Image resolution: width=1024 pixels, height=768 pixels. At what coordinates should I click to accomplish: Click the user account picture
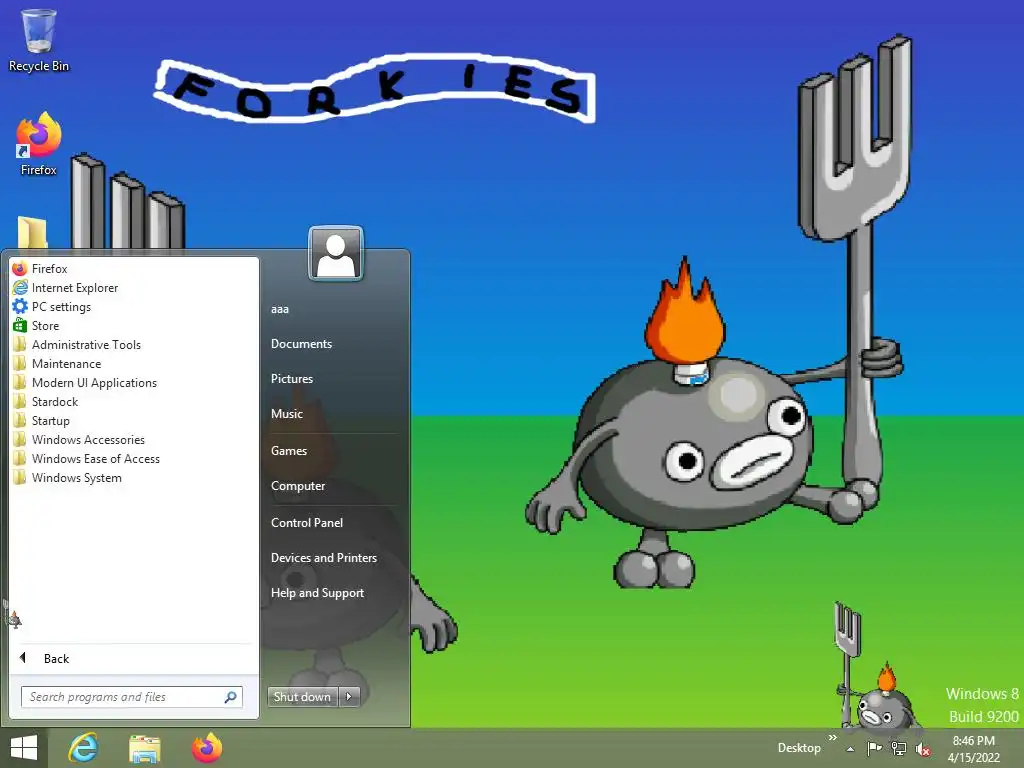336,254
